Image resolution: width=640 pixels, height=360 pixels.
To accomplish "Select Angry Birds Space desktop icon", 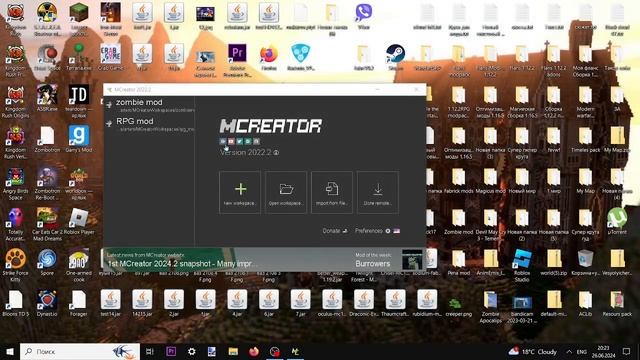I will (x=16, y=184).
